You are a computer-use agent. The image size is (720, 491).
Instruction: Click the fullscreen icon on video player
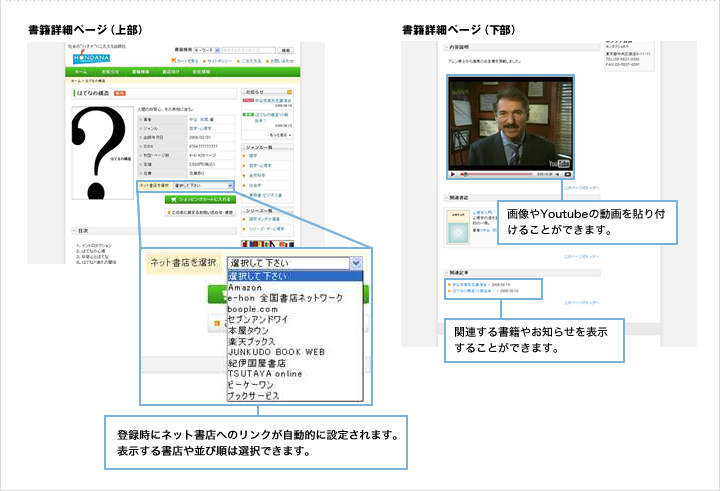[568, 175]
